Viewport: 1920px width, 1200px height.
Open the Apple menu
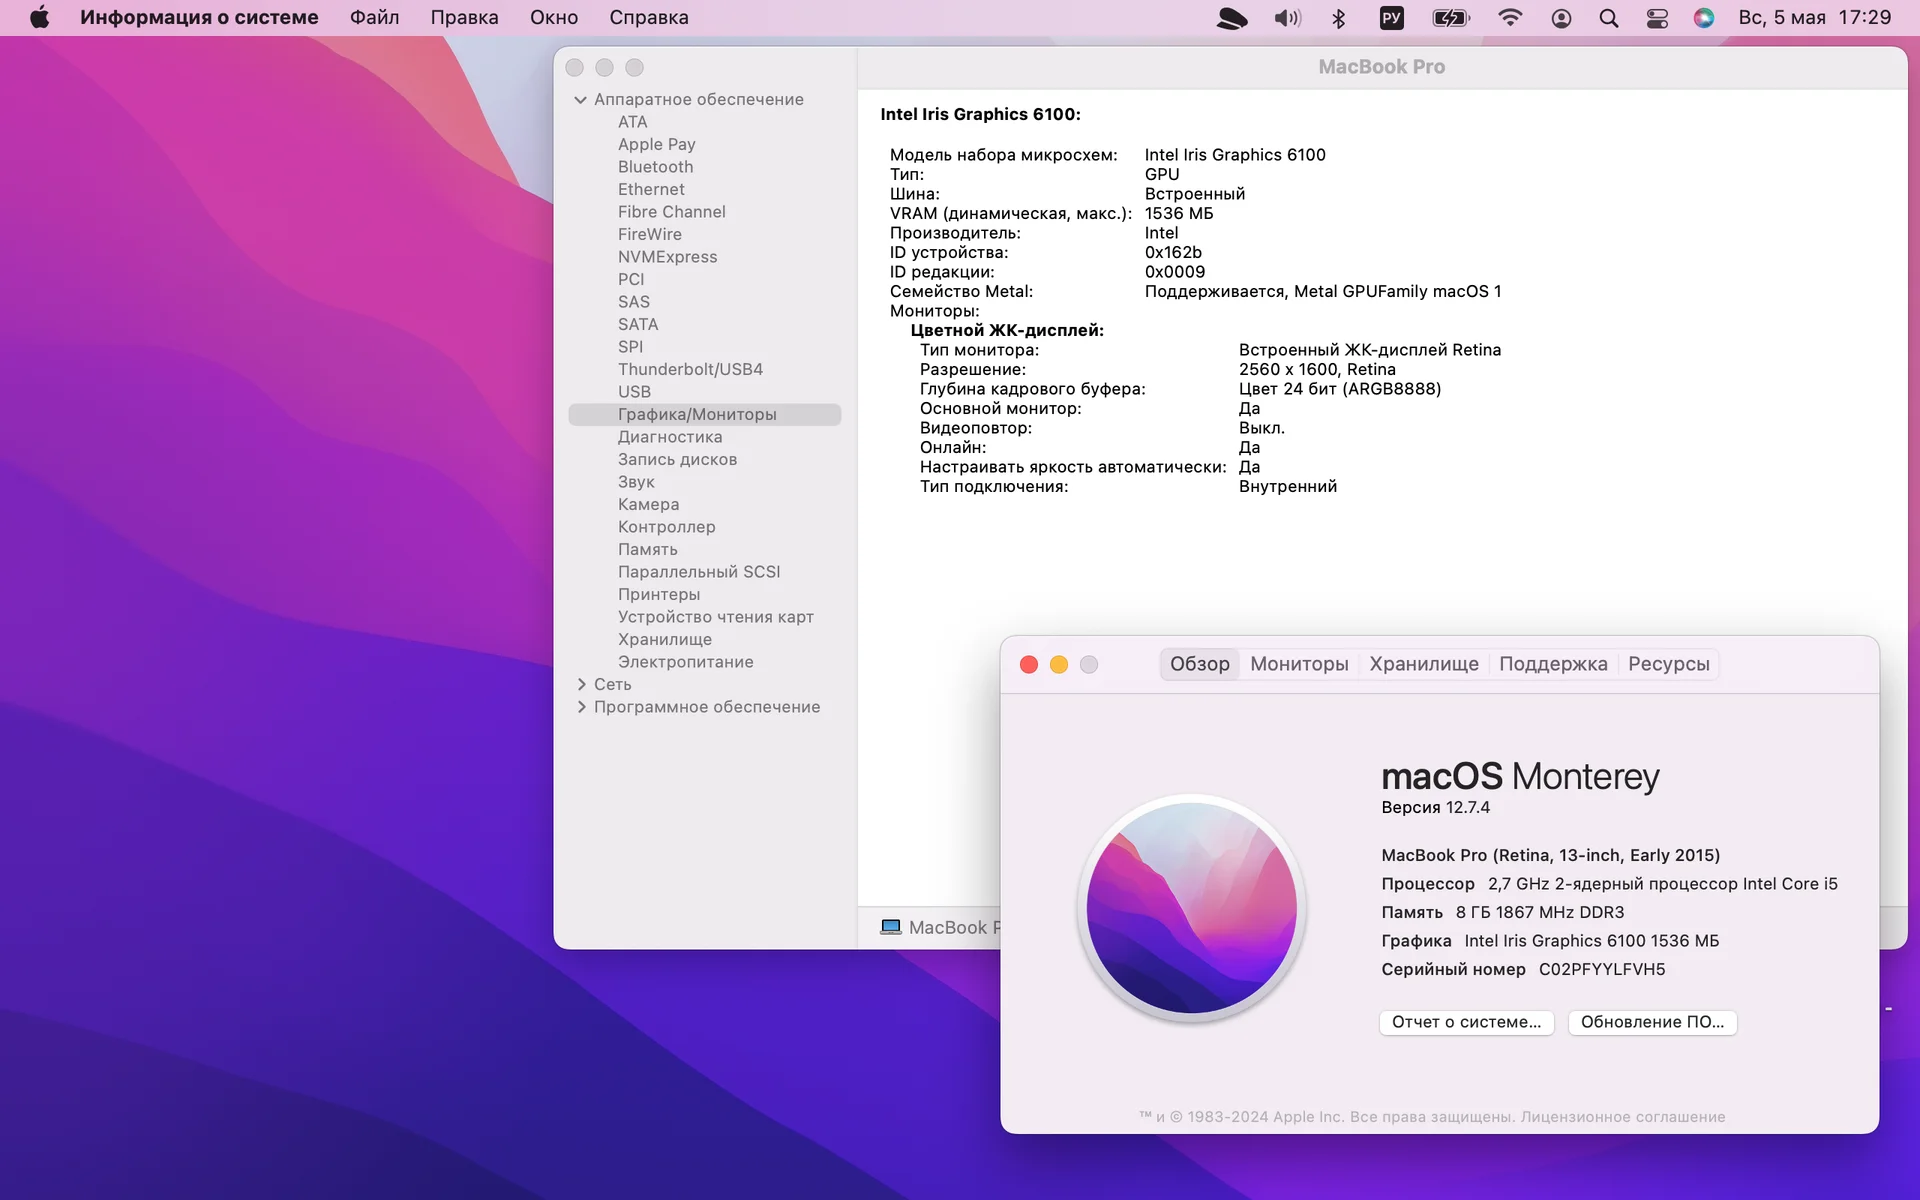(39, 17)
